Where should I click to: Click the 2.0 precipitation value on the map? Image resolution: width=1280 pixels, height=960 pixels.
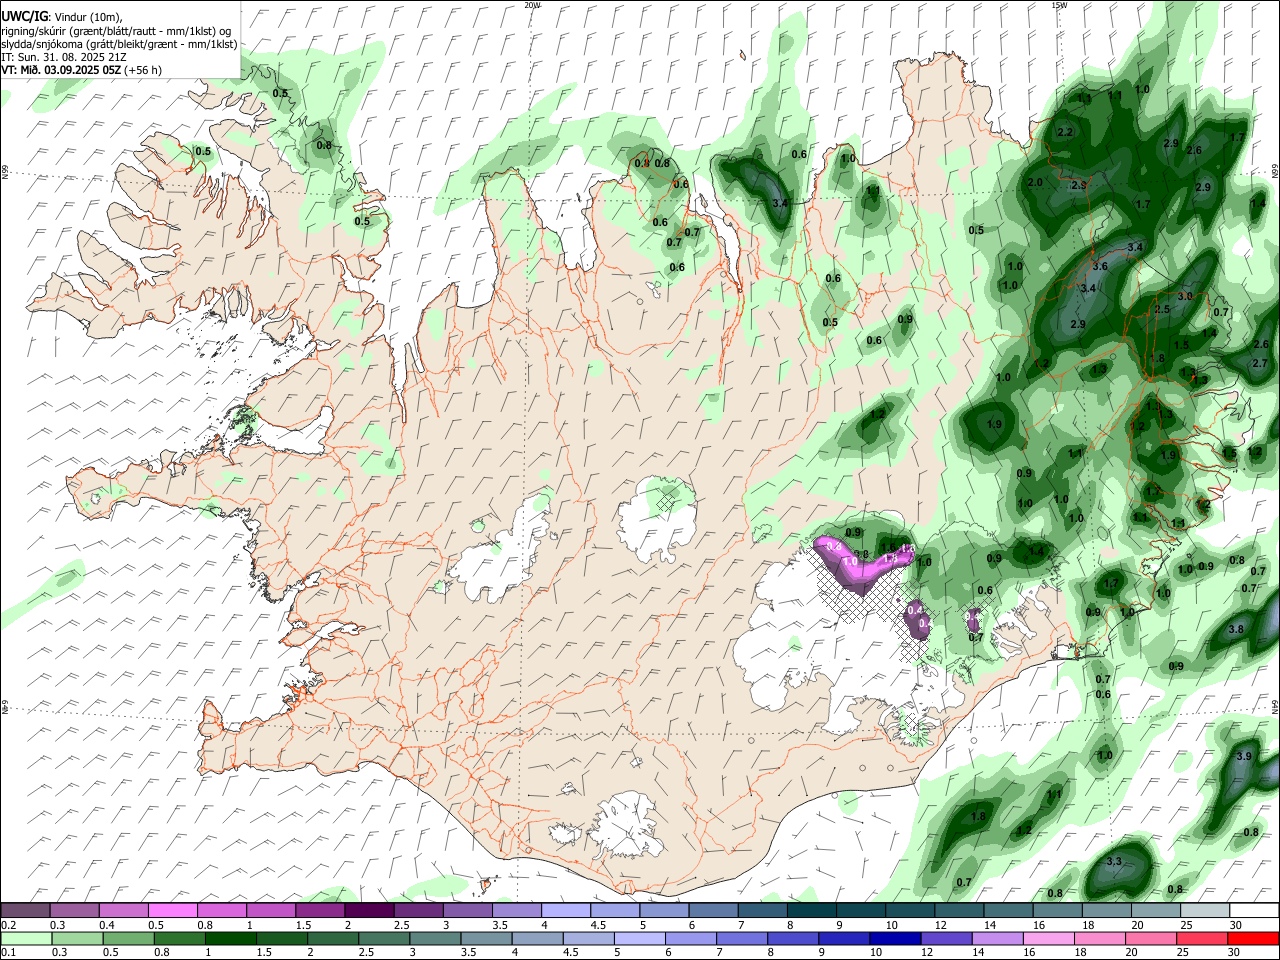pos(1035,182)
